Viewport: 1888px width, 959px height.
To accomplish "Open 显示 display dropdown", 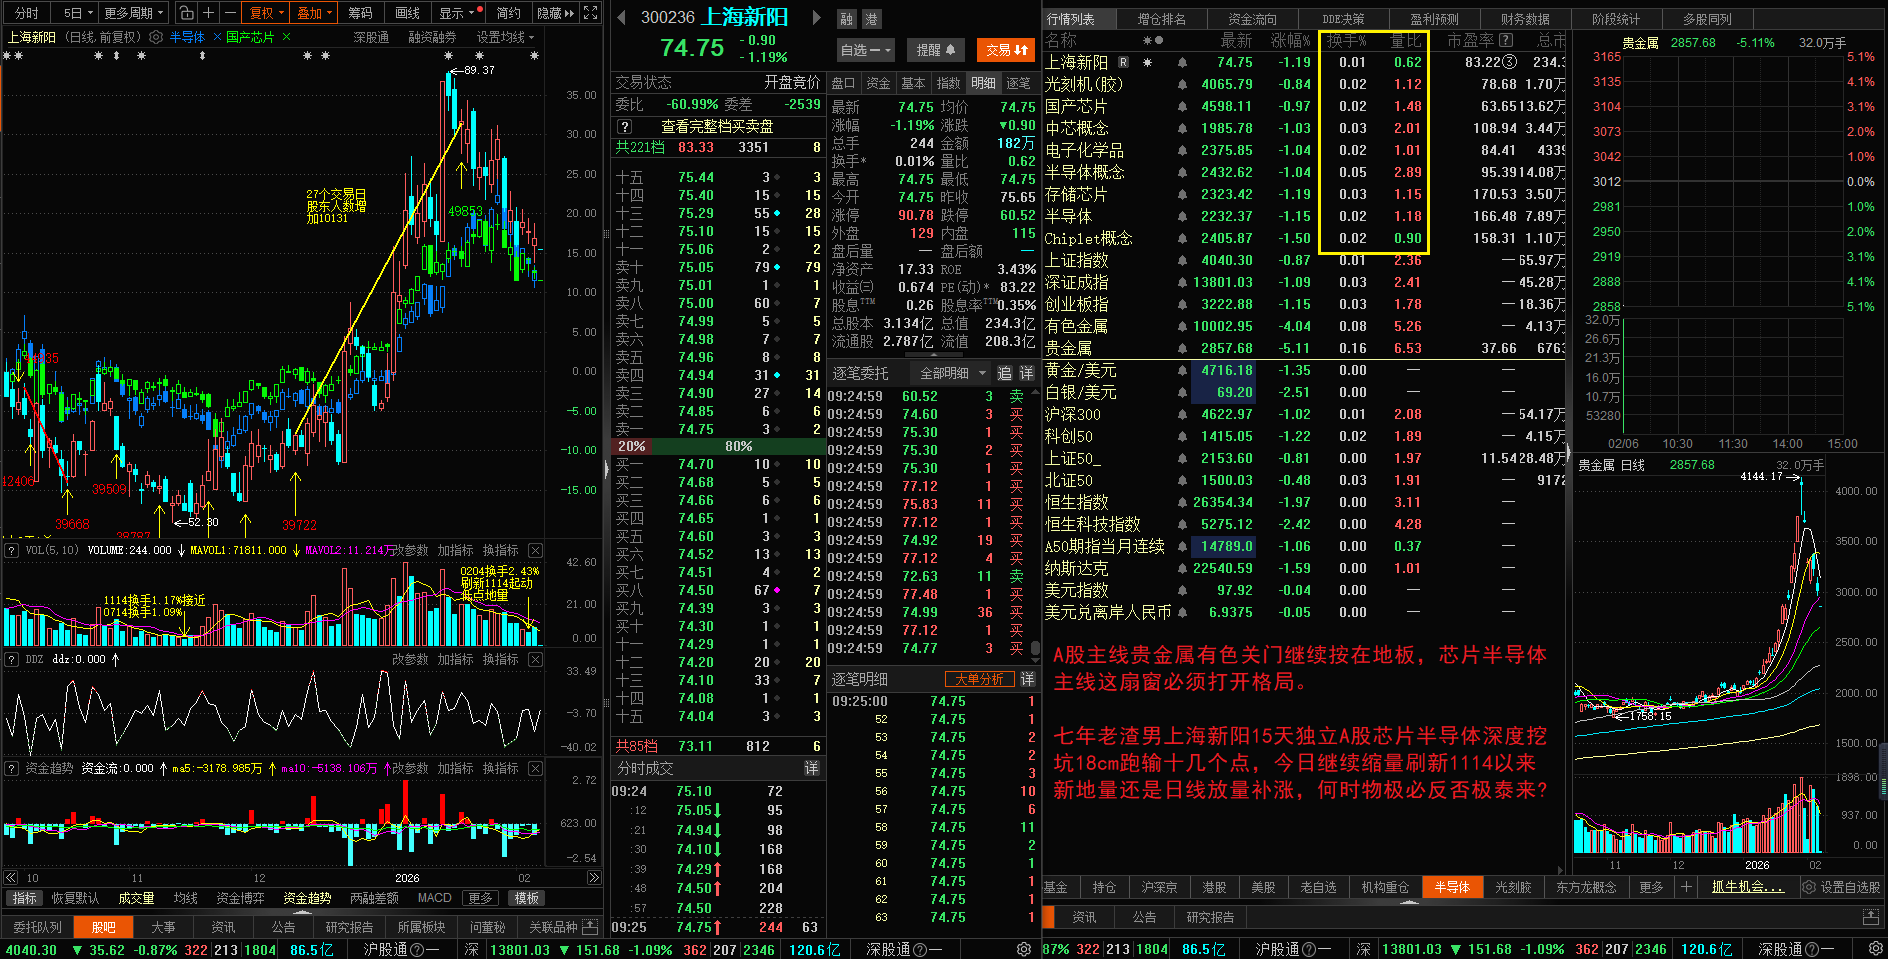I will (x=457, y=13).
